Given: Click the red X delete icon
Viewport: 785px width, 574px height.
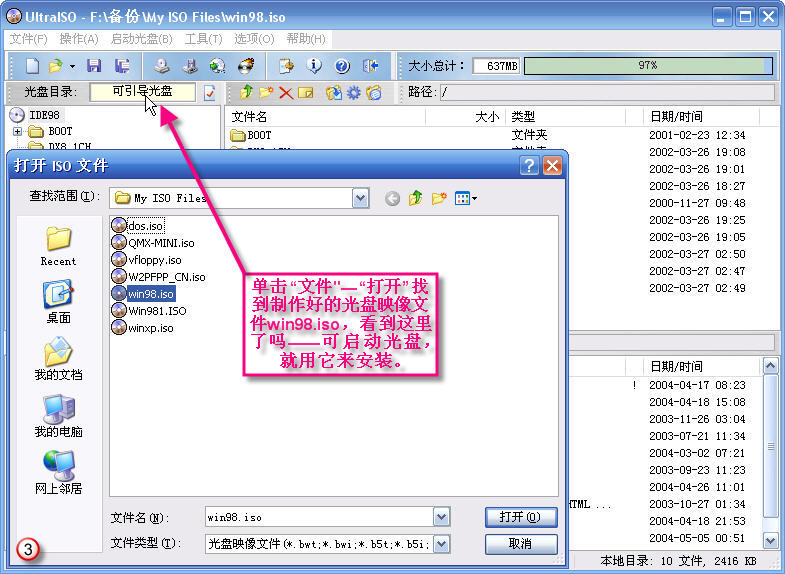Looking at the screenshot, I should 286,93.
